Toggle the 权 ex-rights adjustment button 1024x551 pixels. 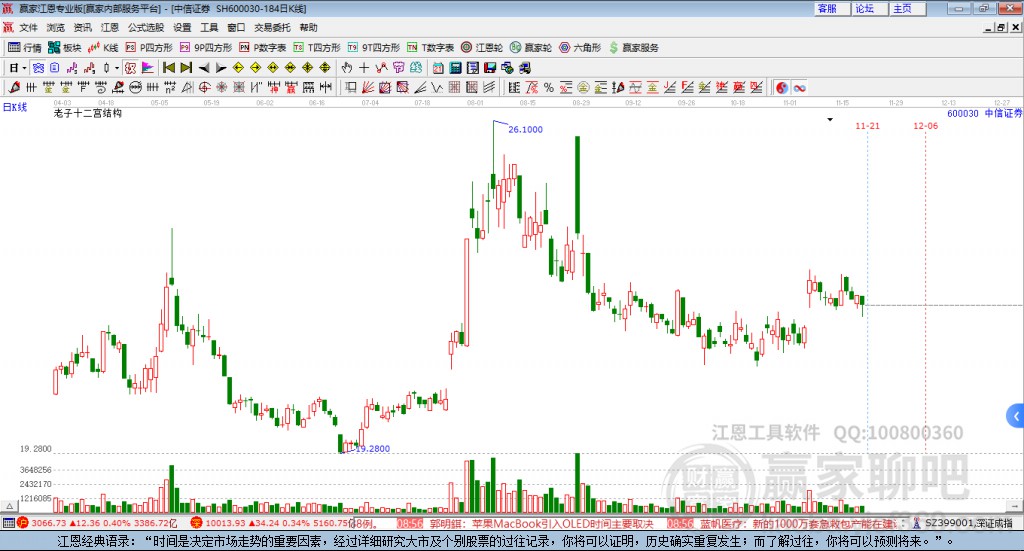130,68
